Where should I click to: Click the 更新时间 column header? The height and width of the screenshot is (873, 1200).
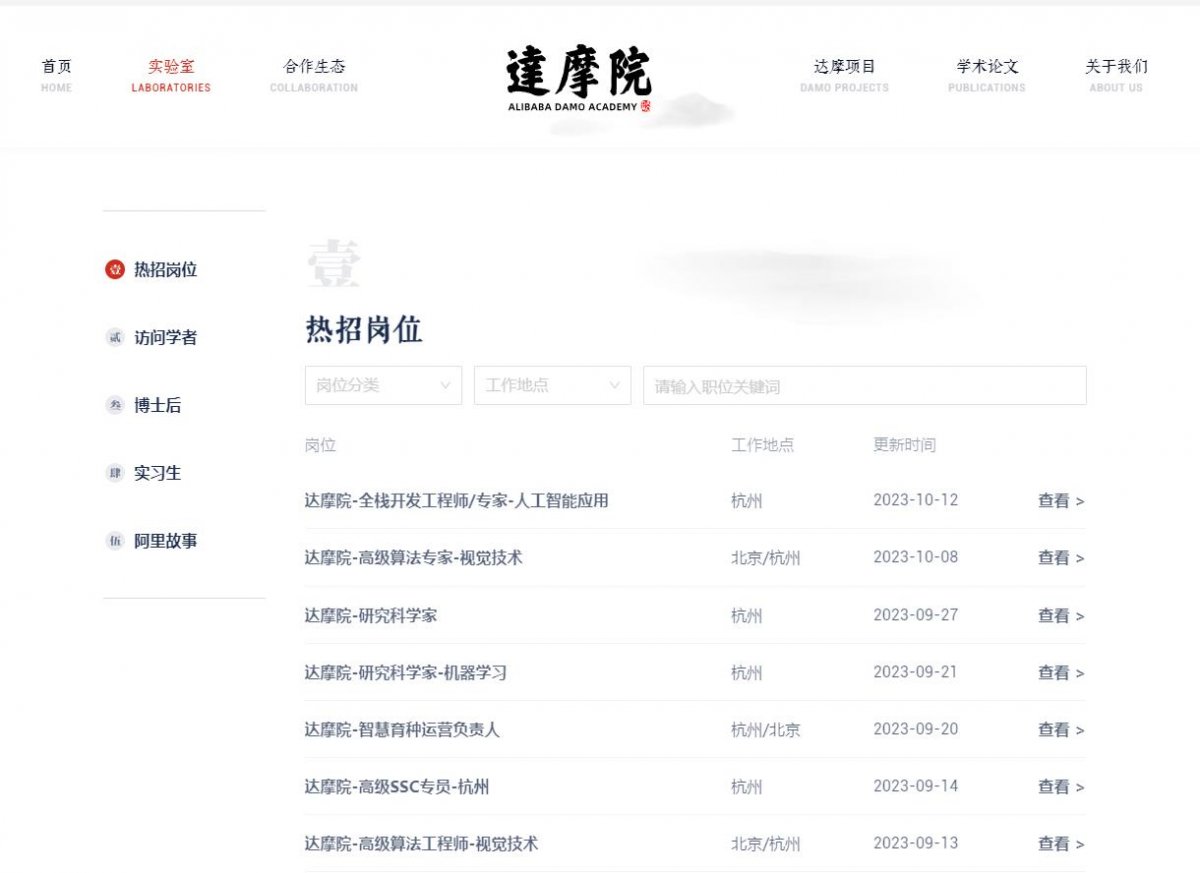pyautogui.click(x=905, y=445)
